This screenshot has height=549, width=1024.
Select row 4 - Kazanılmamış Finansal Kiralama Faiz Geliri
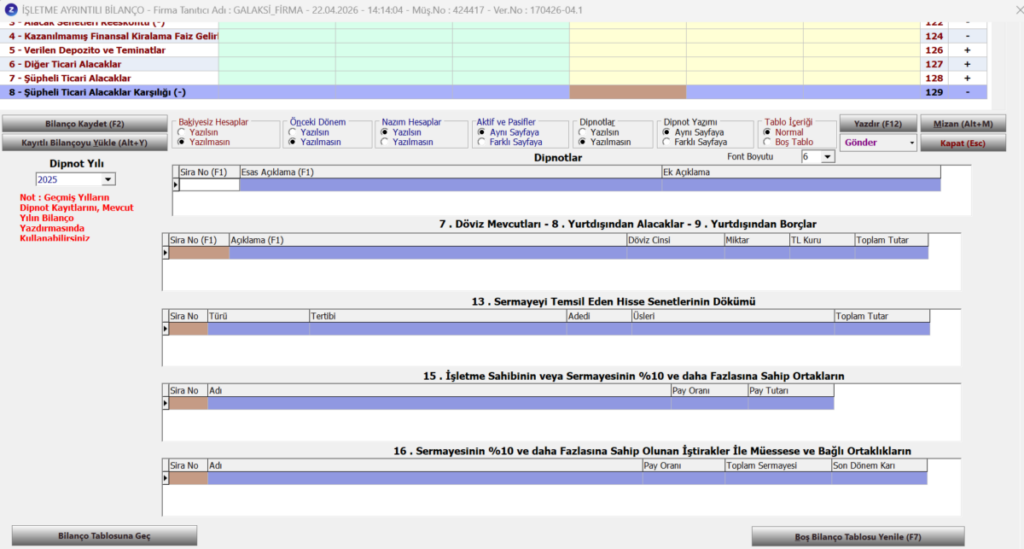(494, 37)
